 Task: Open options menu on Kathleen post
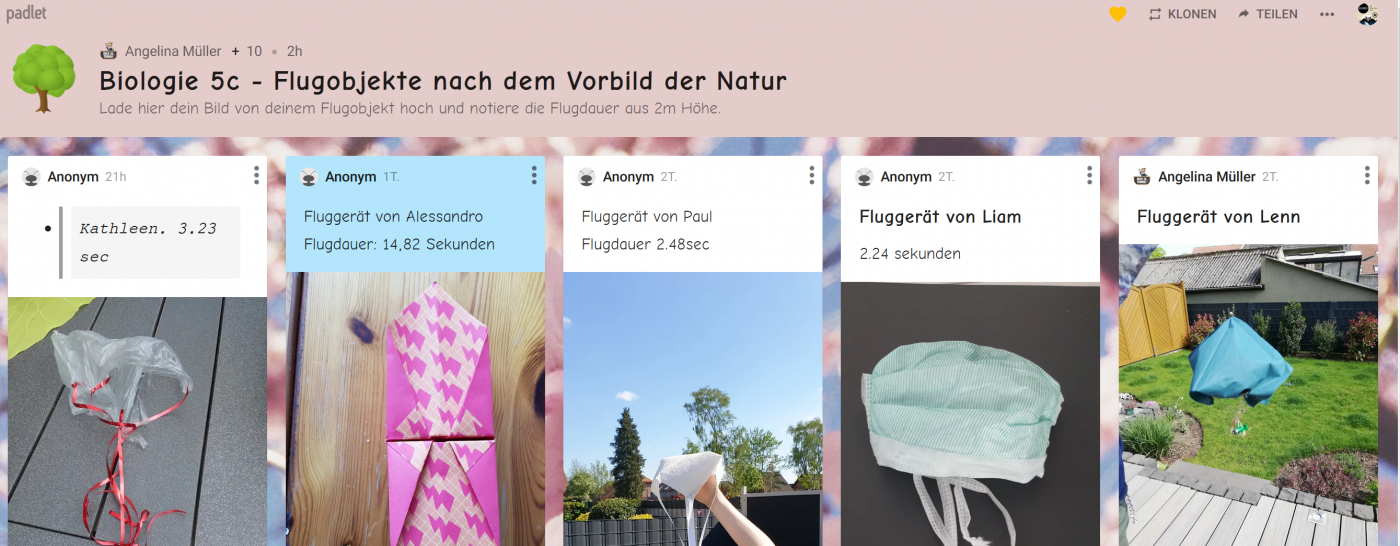pyautogui.click(x=256, y=176)
